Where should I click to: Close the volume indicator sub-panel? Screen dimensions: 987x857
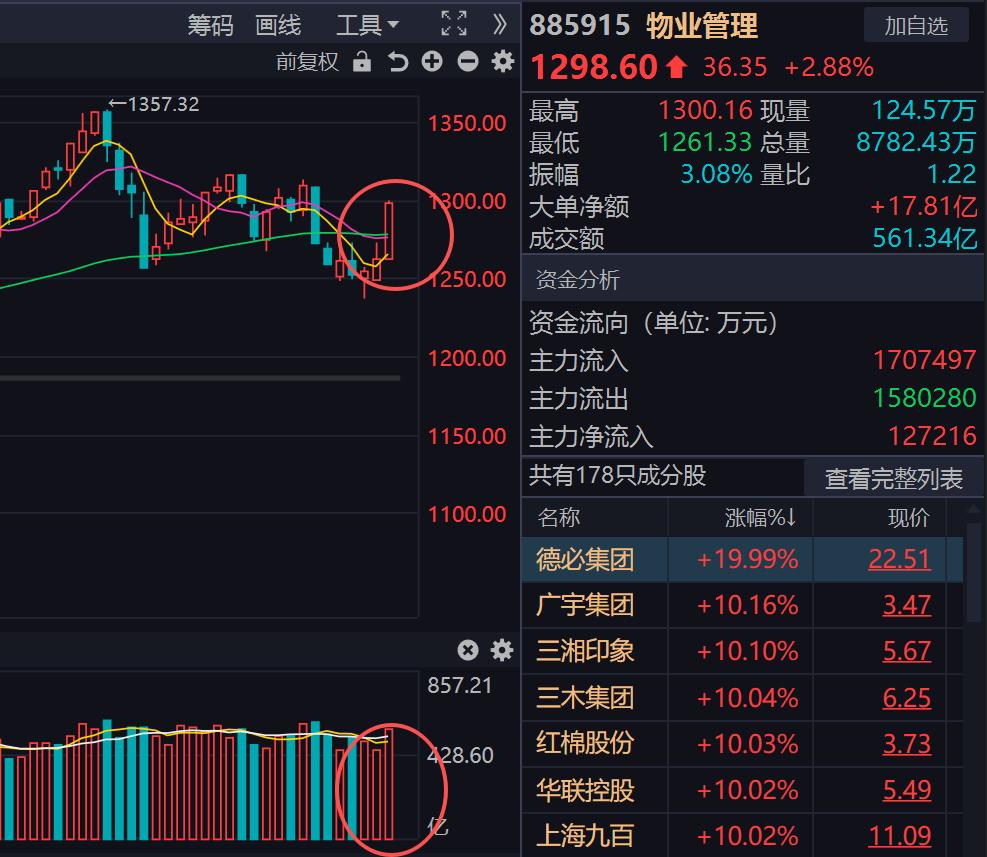[468, 650]
